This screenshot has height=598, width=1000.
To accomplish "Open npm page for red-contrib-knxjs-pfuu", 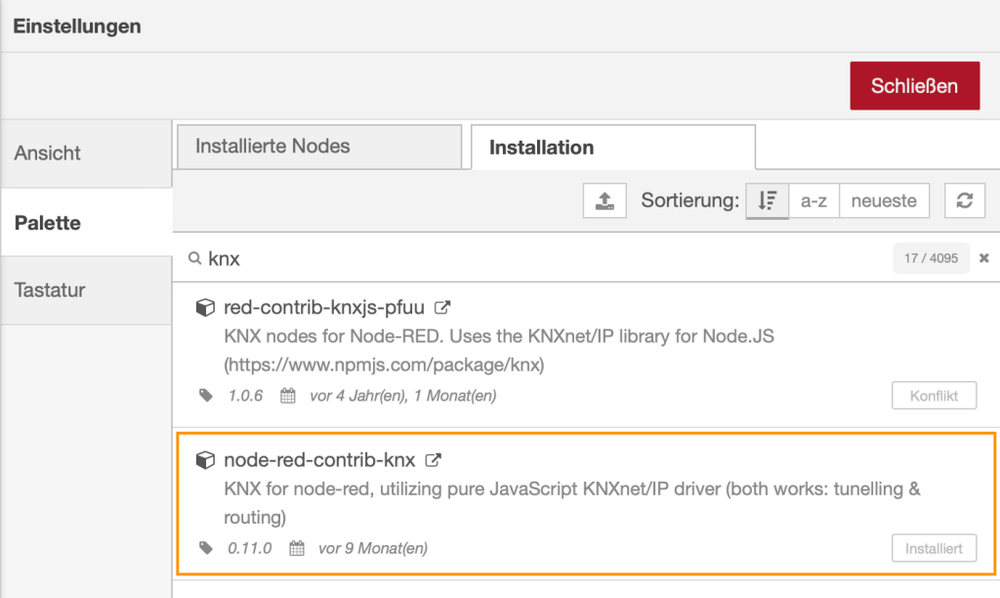I will tap(442, 308).
